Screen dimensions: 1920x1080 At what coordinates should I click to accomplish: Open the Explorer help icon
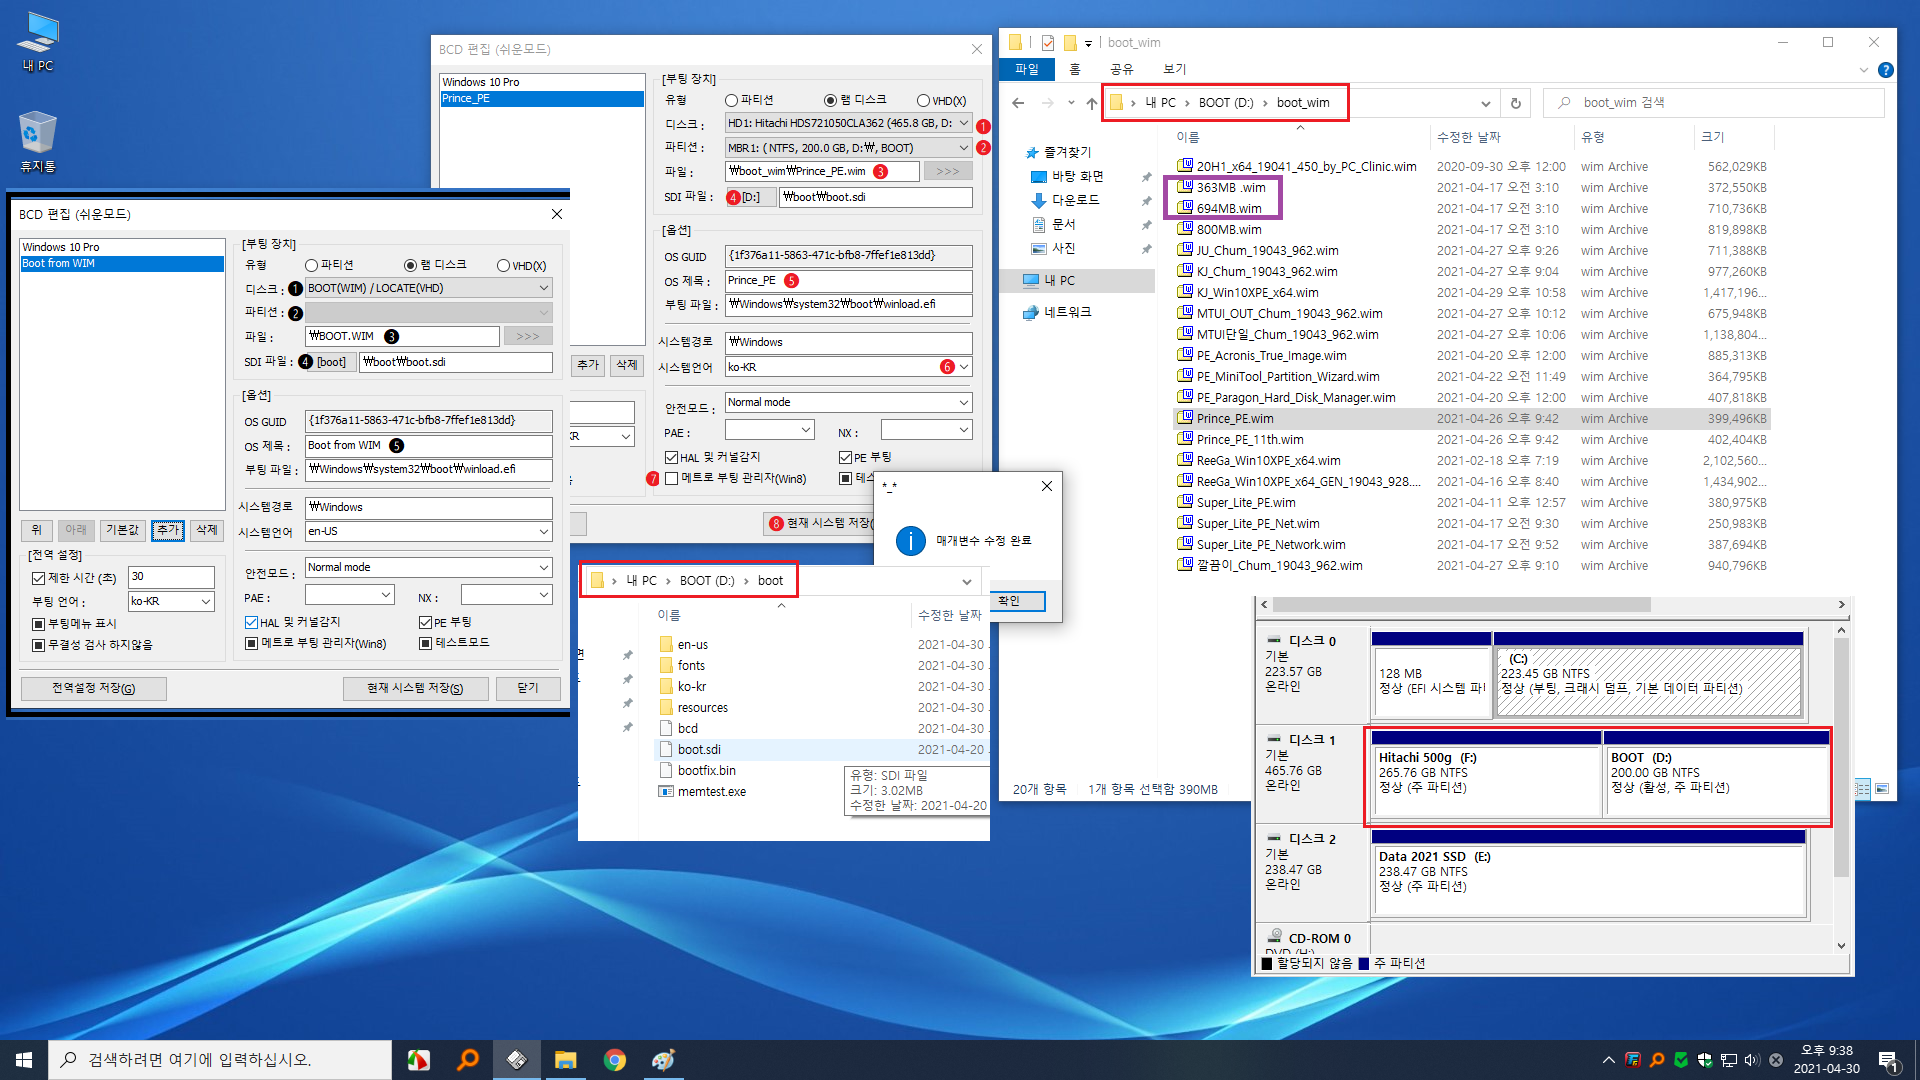1885,70
